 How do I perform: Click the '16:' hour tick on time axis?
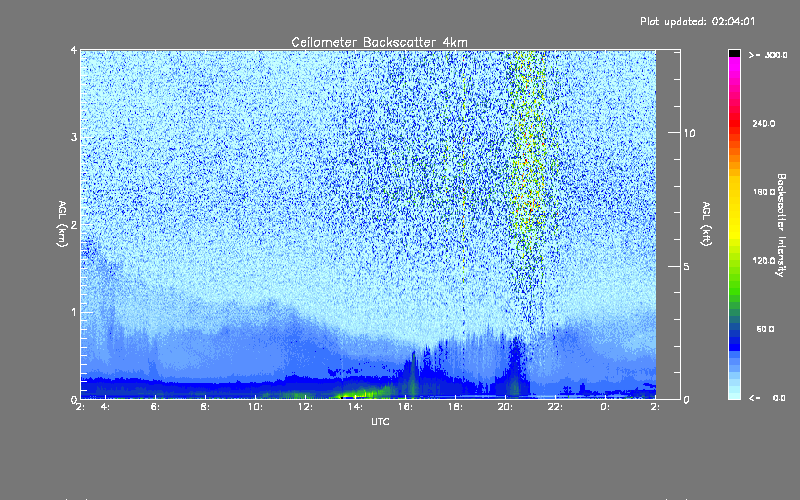point(405,407)
